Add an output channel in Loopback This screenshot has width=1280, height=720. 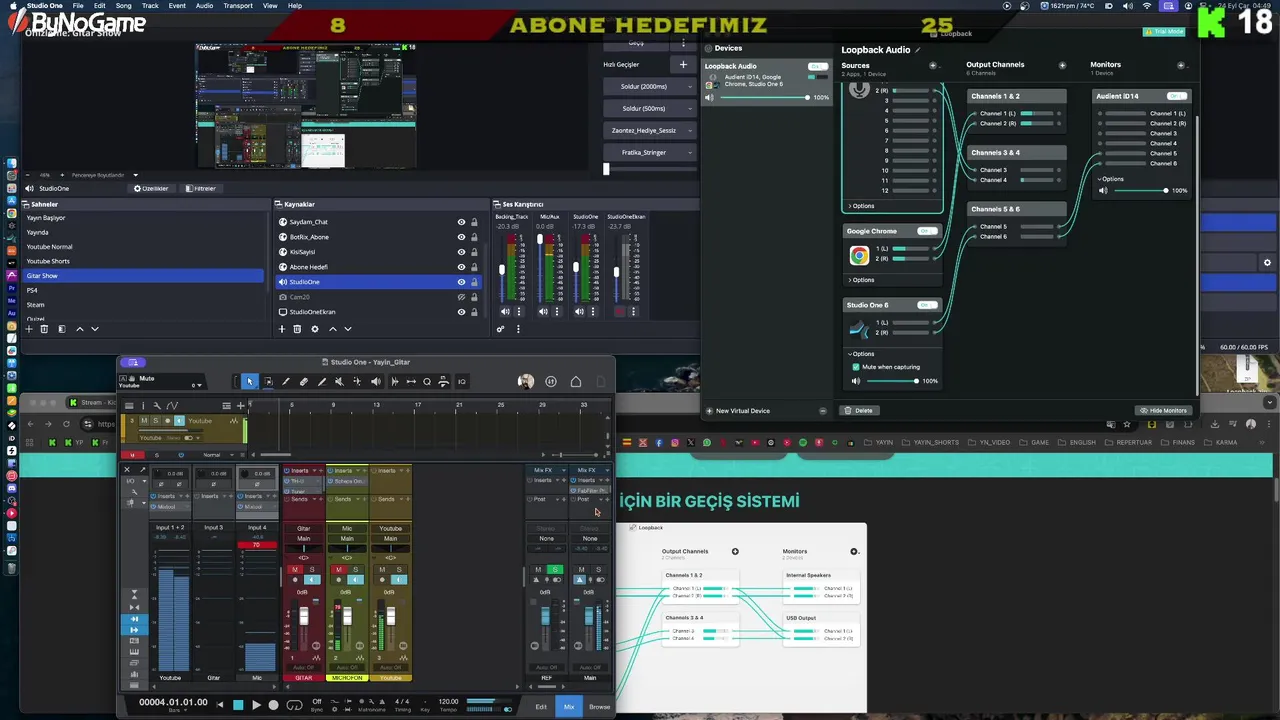(x=1062, y=65)
